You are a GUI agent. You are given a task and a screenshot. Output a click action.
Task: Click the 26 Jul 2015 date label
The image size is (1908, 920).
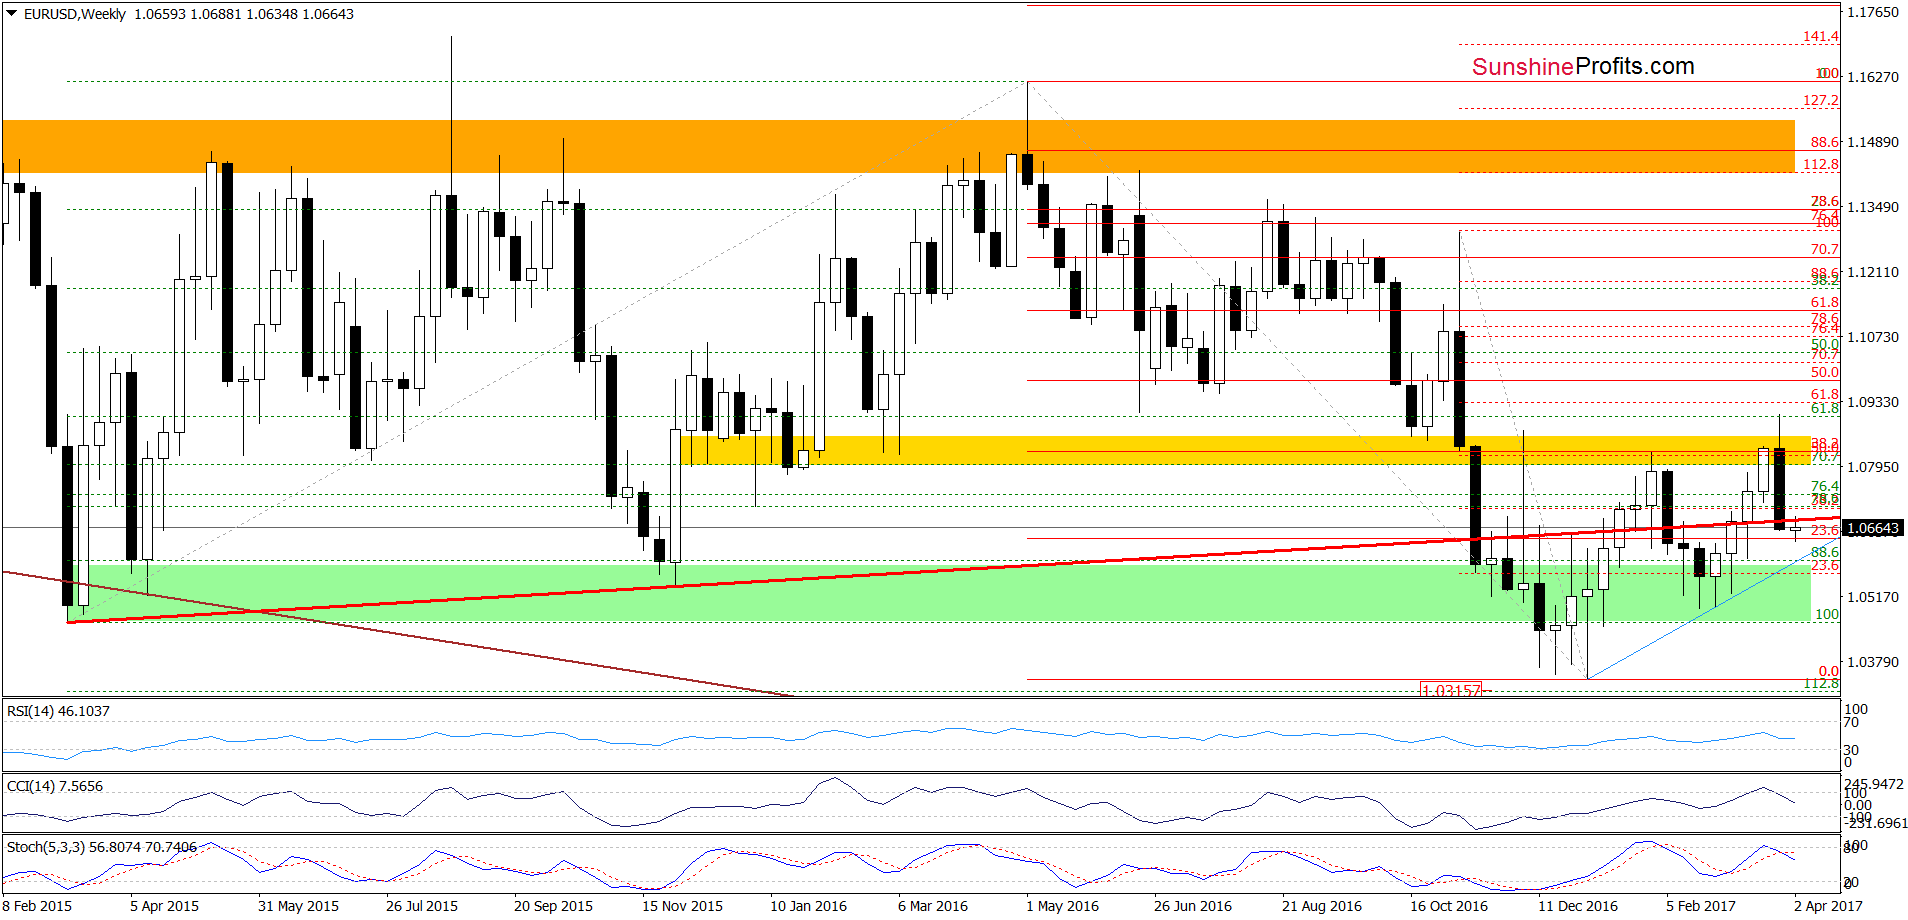pyautogui.click(x=422, y=906)
